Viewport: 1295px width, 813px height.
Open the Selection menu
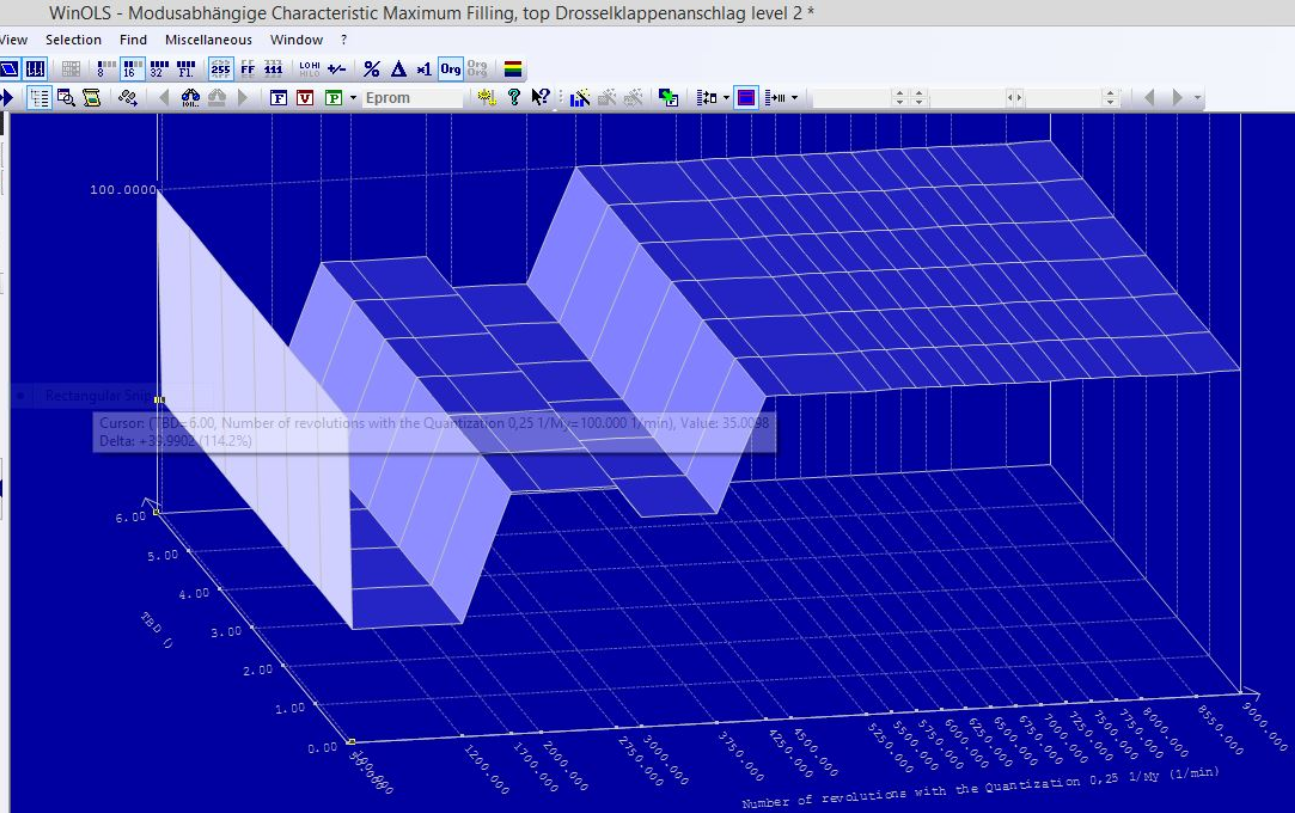(73, 40)
